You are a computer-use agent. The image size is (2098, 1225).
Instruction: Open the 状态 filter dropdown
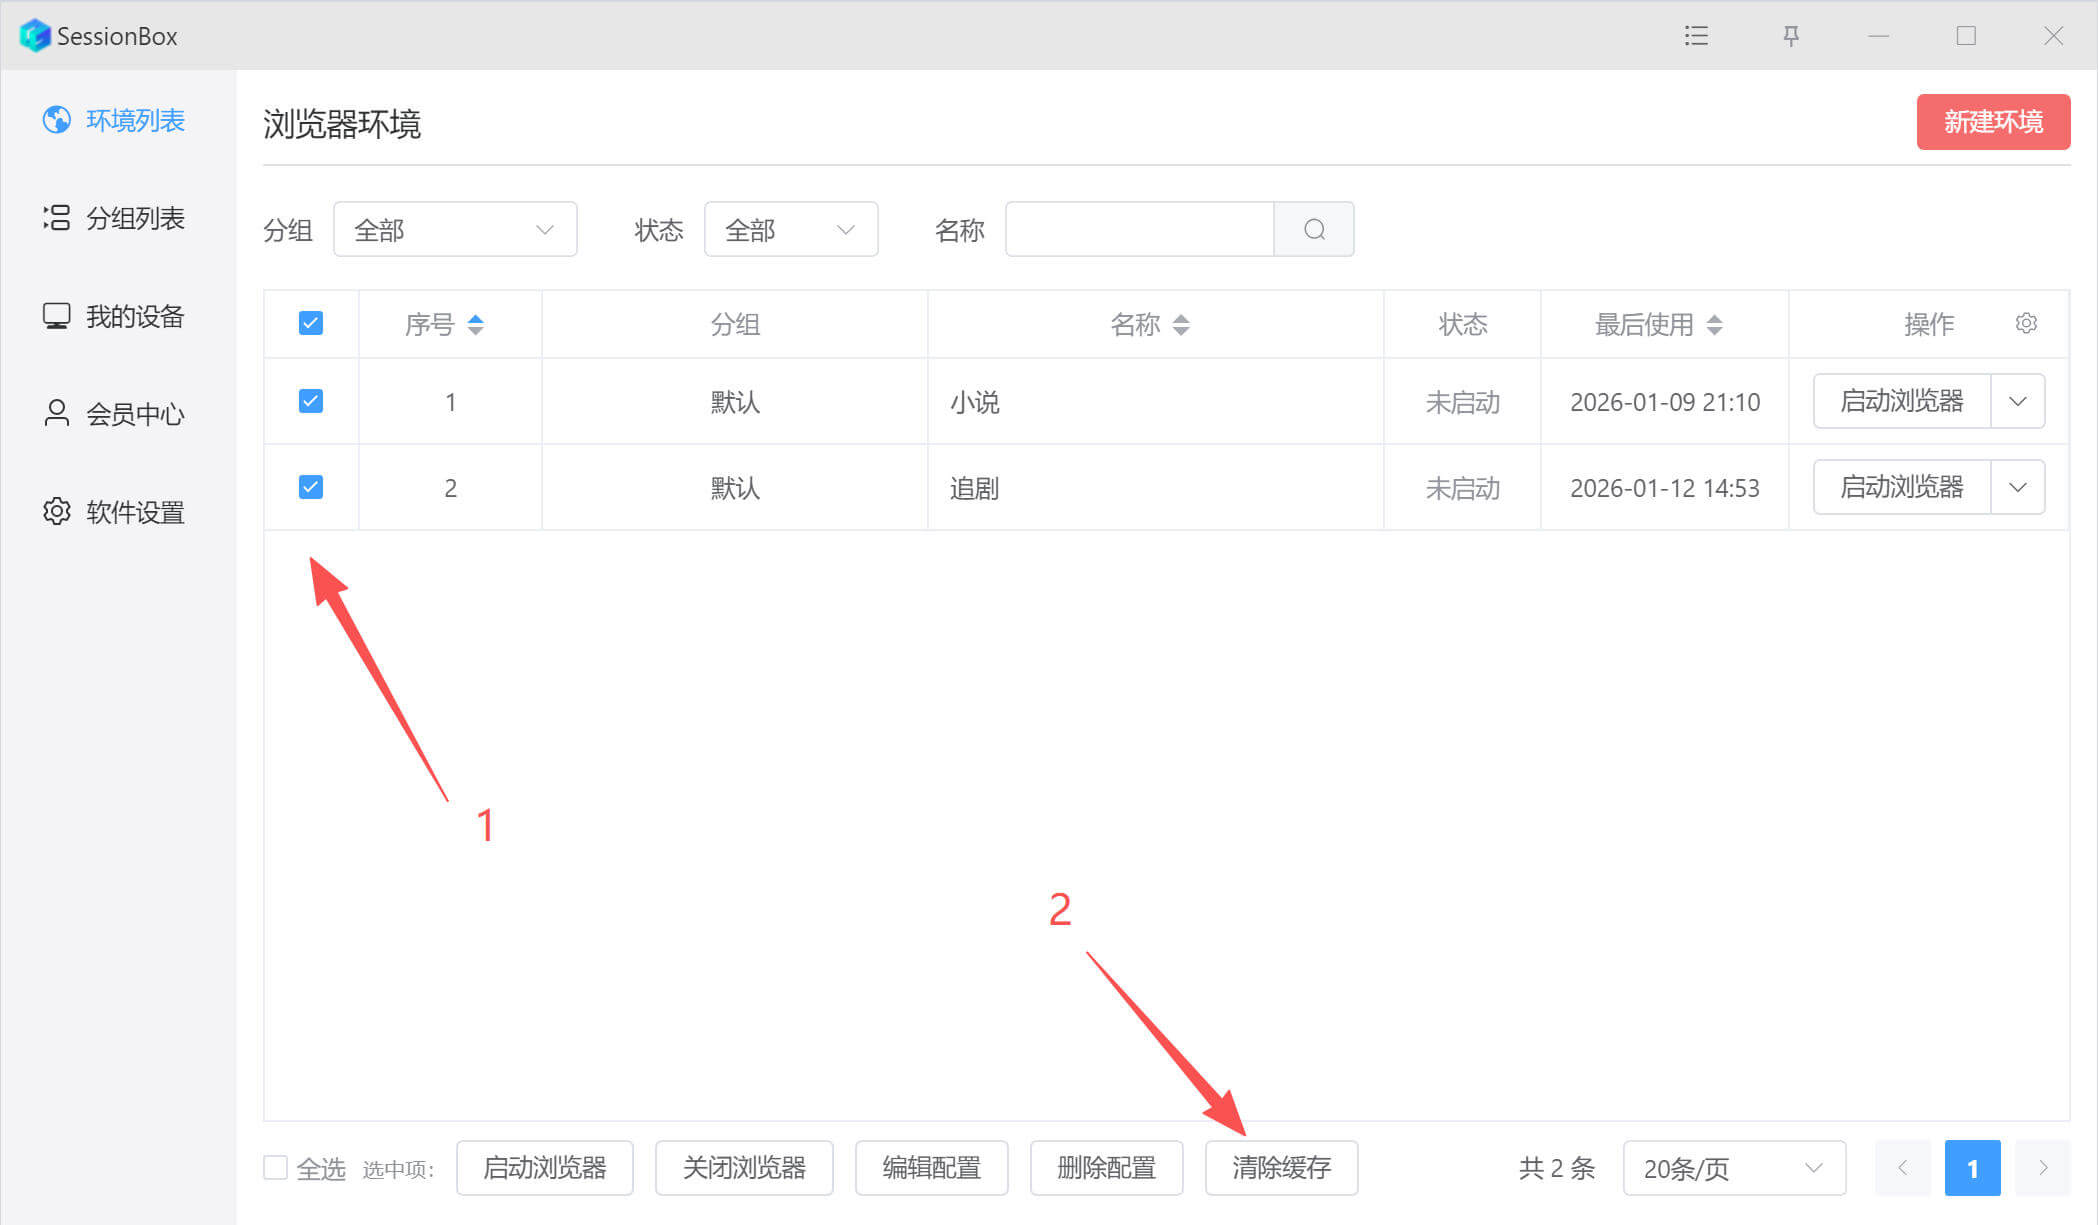click(790, 230)
